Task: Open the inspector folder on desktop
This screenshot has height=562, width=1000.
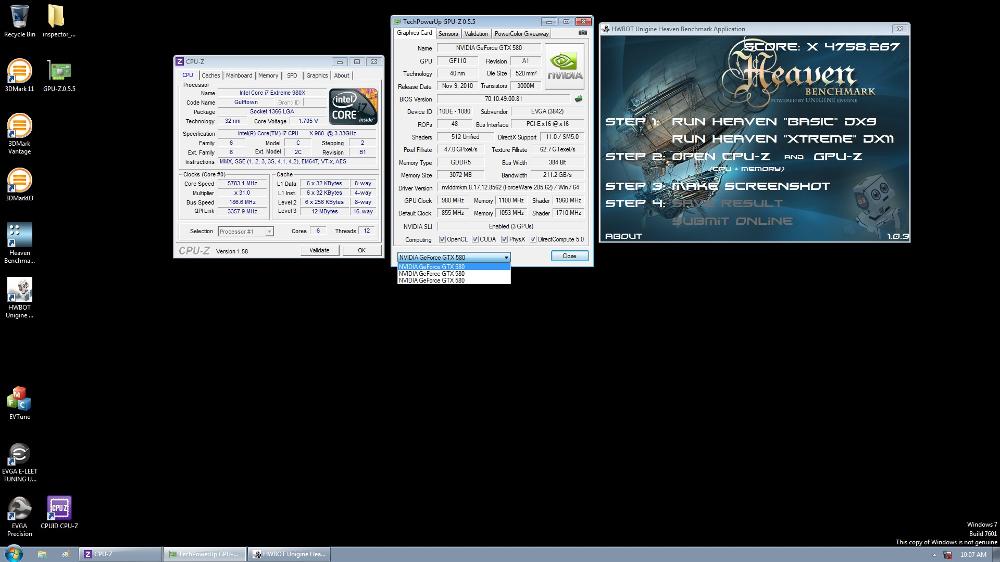Action: click(58, 20)
